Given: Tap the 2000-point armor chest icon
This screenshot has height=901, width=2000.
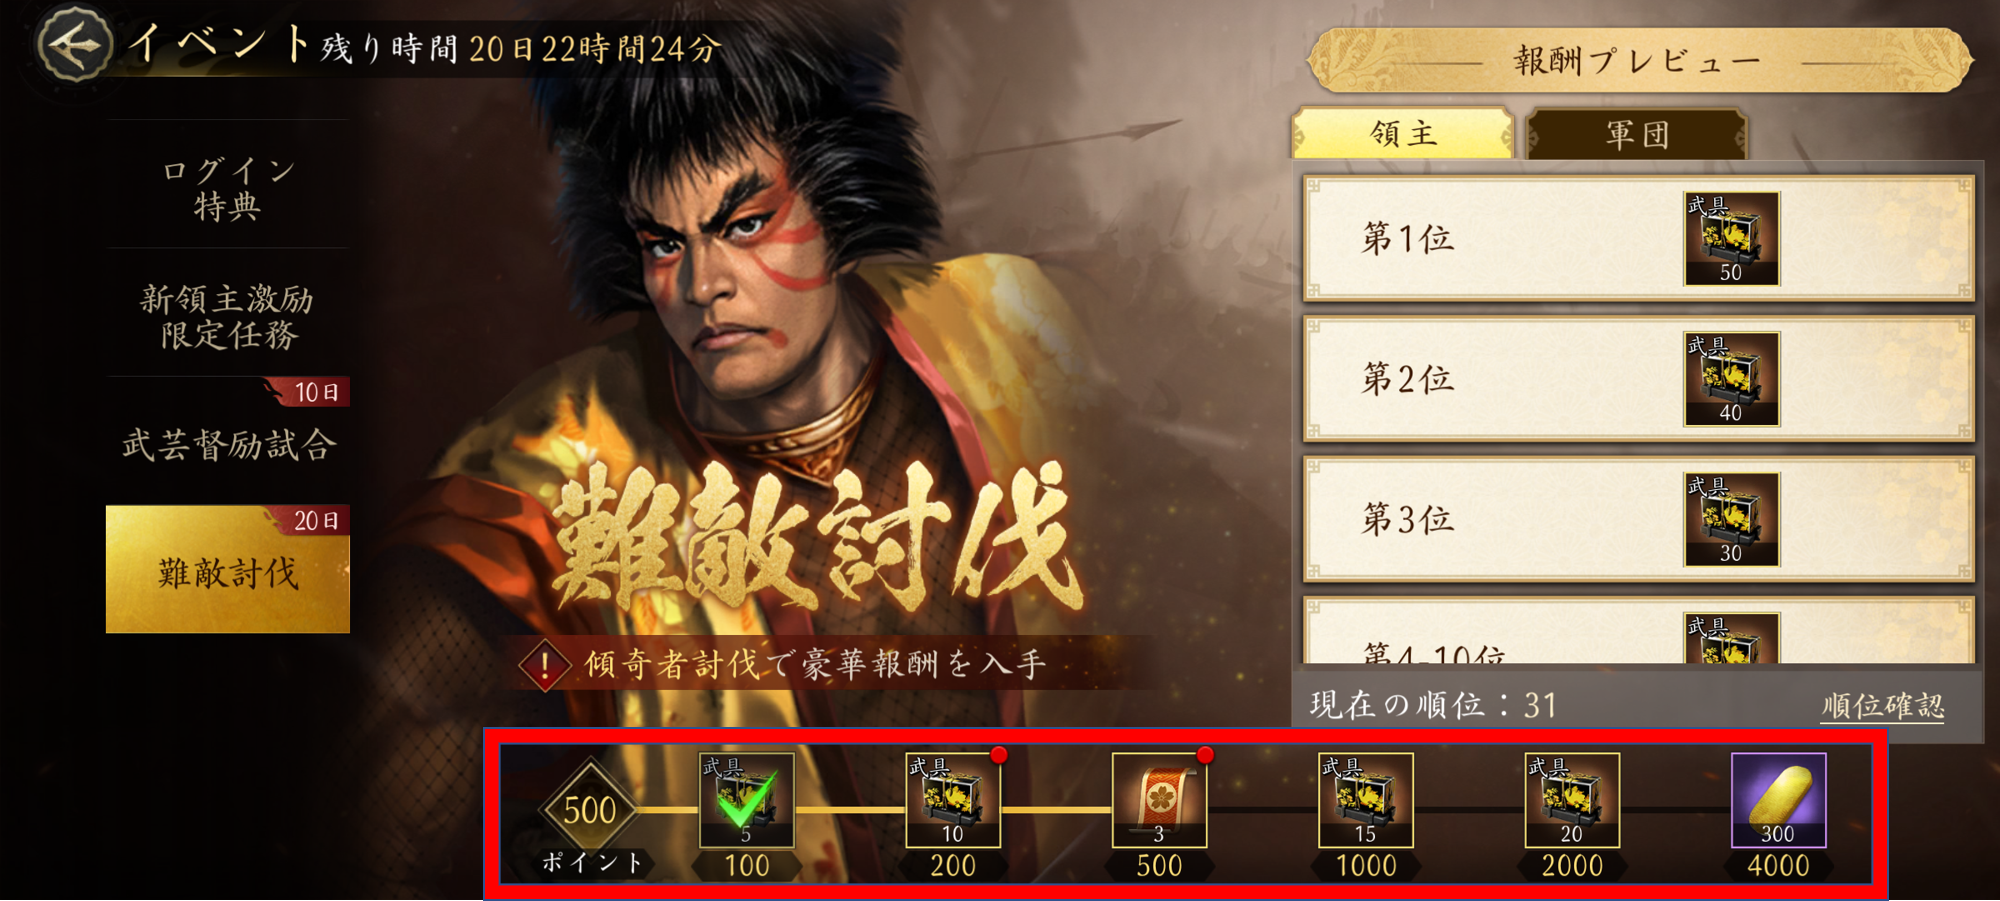Looking at the screenshot, I should pyautogui.click(x=1572, y=801).
